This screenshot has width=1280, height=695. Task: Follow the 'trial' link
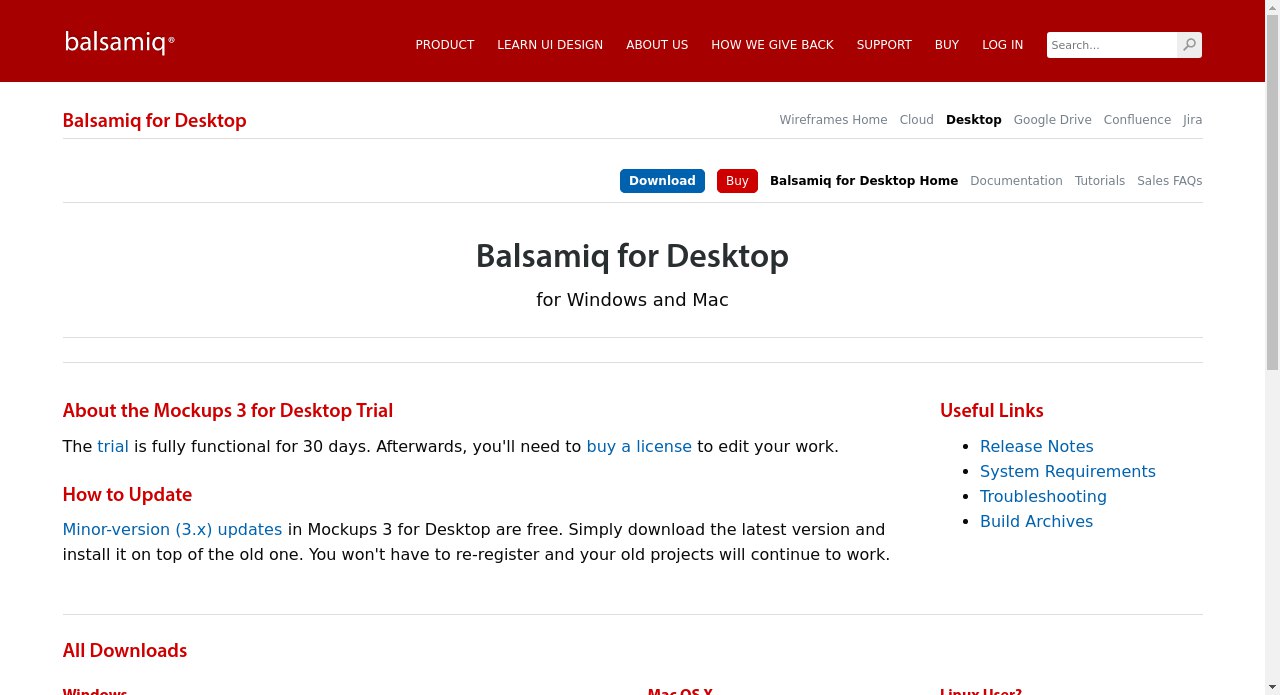coord(113,447)
